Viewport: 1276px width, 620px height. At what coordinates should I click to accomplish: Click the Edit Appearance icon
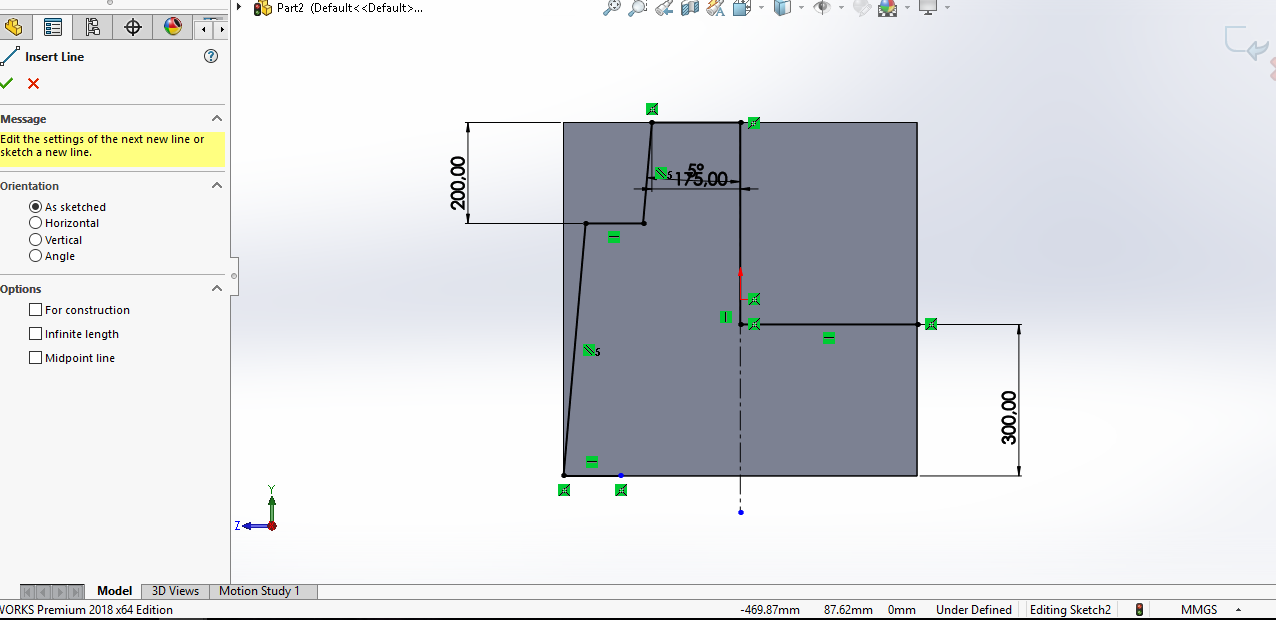click(862, 8)
